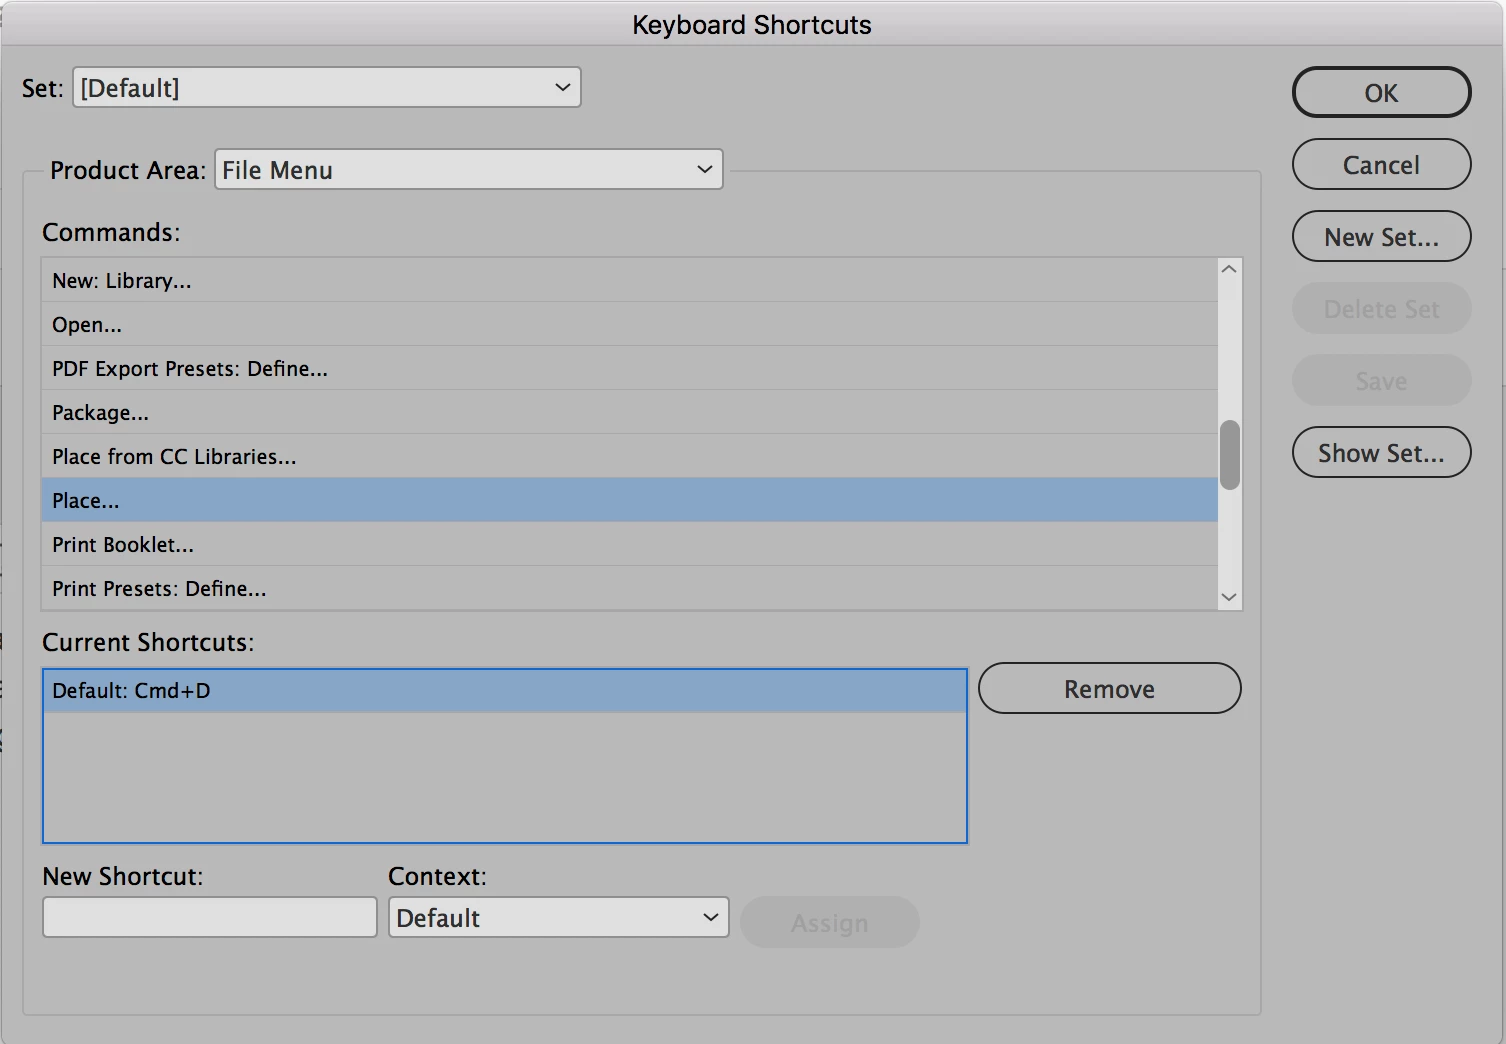Select the Package... command
Screen dimensions: 1506x1044
(x=629, y=412)
